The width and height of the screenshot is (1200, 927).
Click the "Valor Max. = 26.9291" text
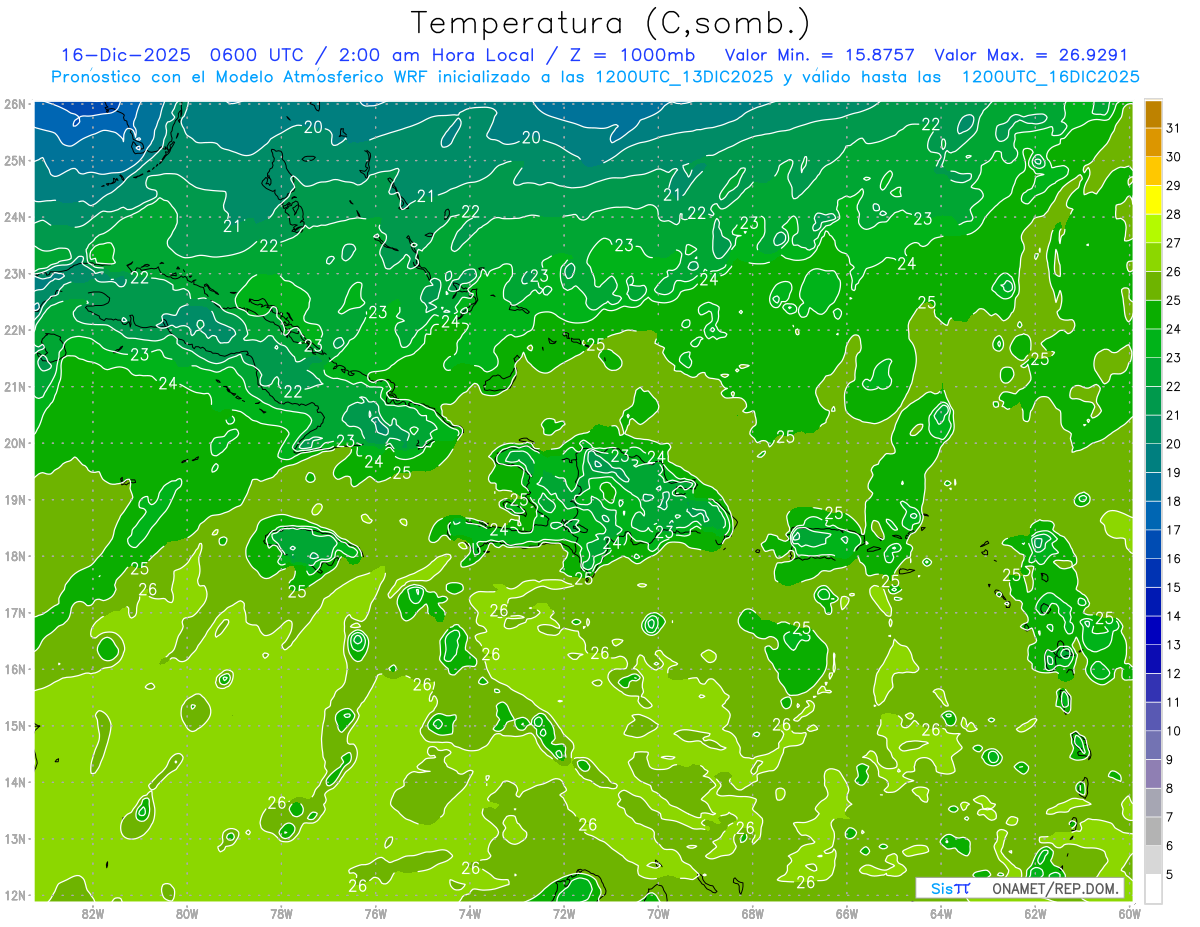click(1031, 55)
